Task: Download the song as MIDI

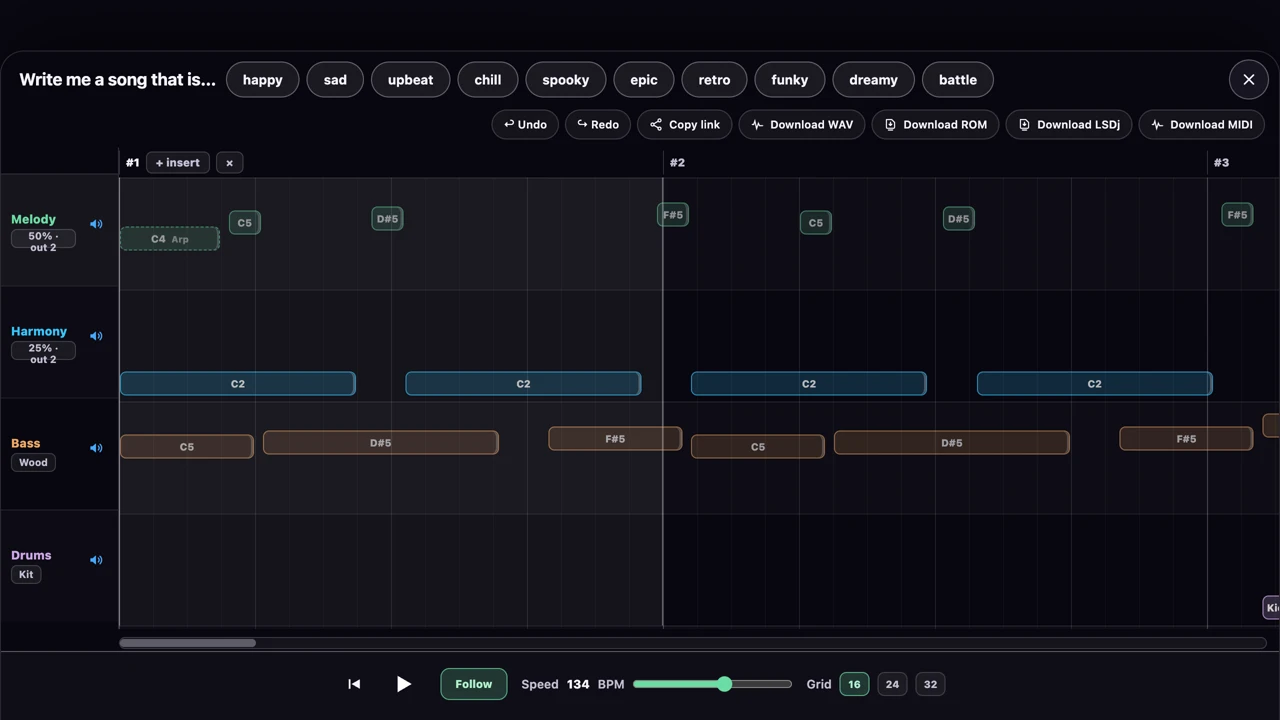Action: tap(1202, 125)
